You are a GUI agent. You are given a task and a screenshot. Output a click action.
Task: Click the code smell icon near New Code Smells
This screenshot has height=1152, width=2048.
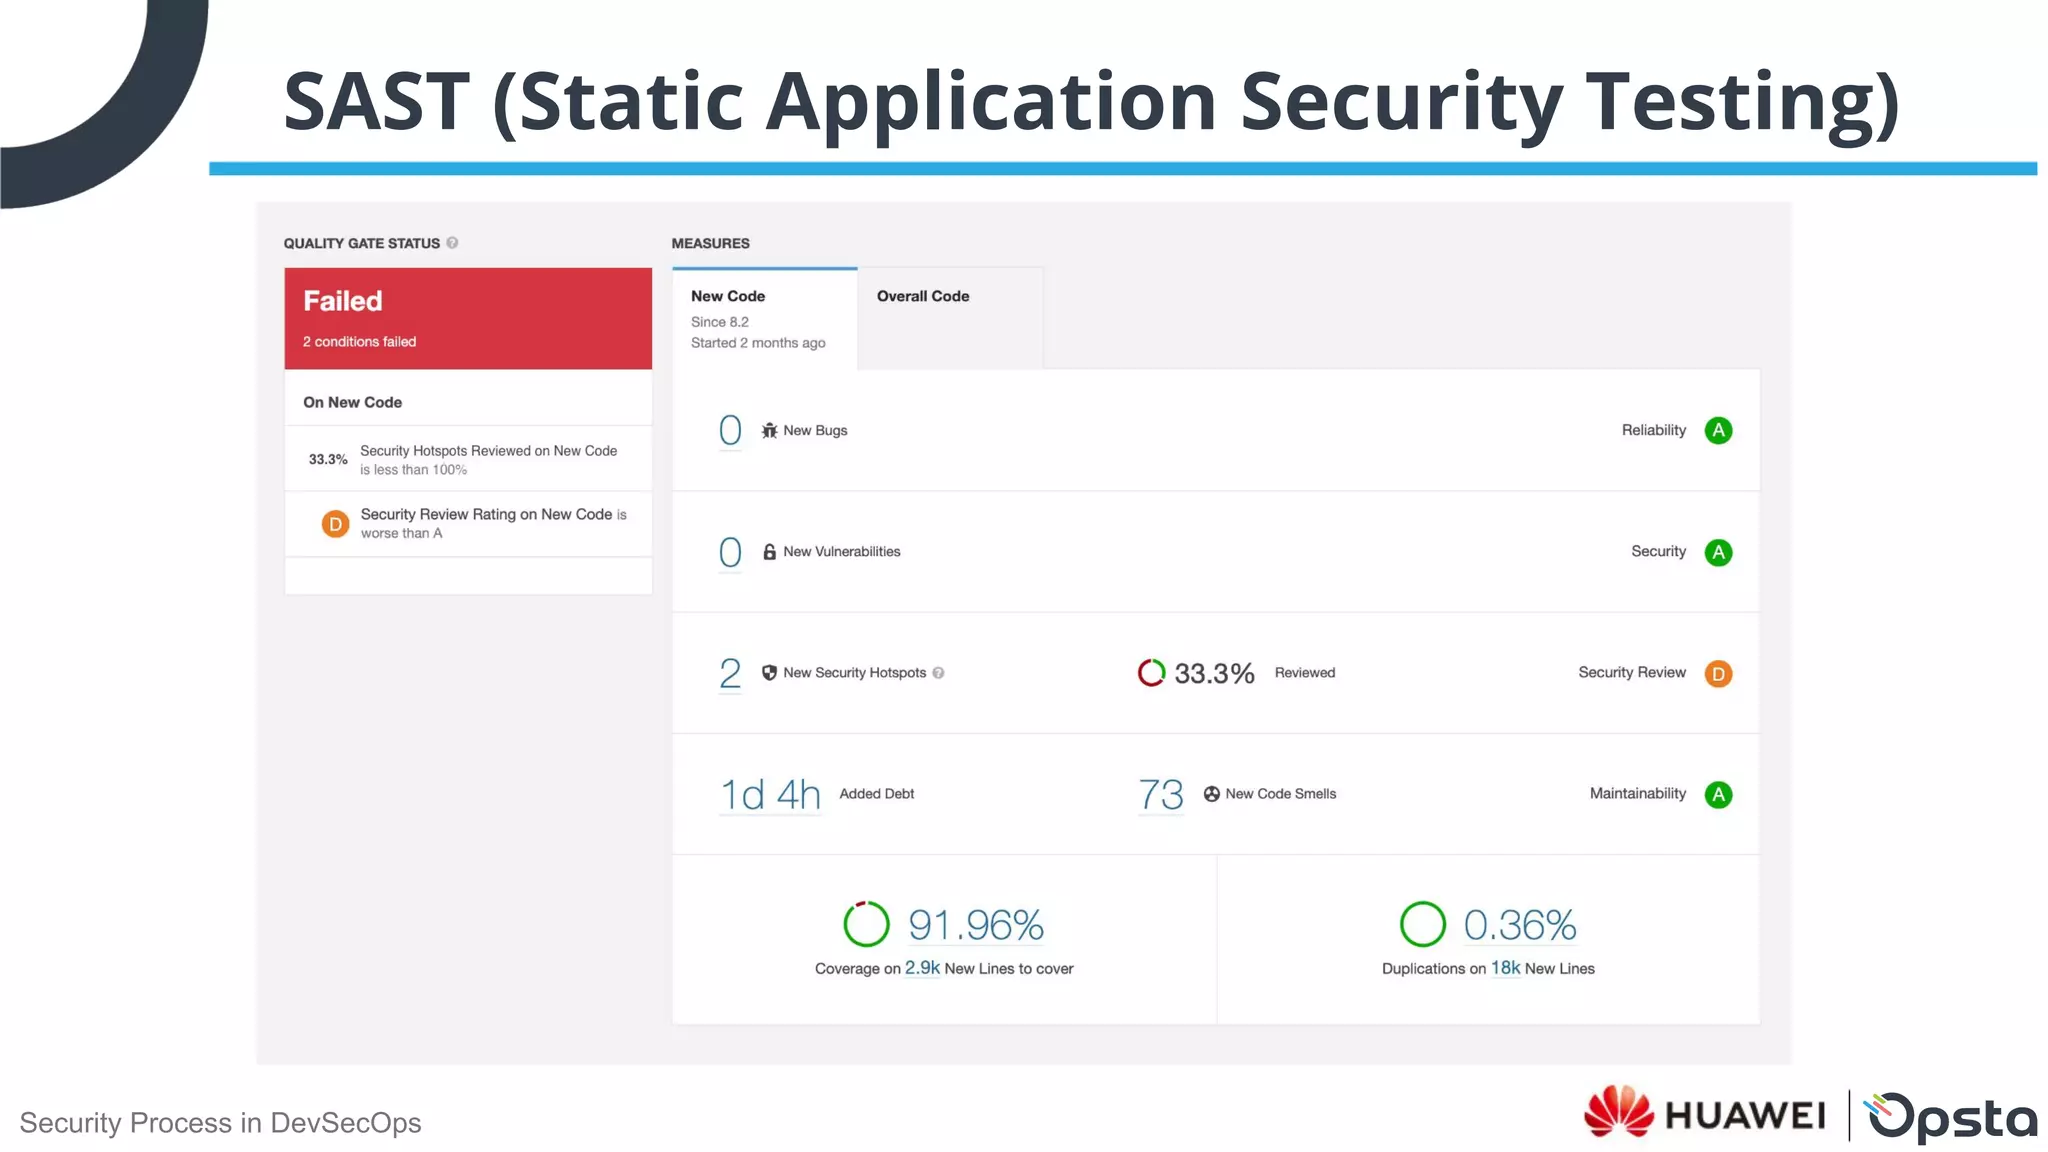[x=1211, y=794]
